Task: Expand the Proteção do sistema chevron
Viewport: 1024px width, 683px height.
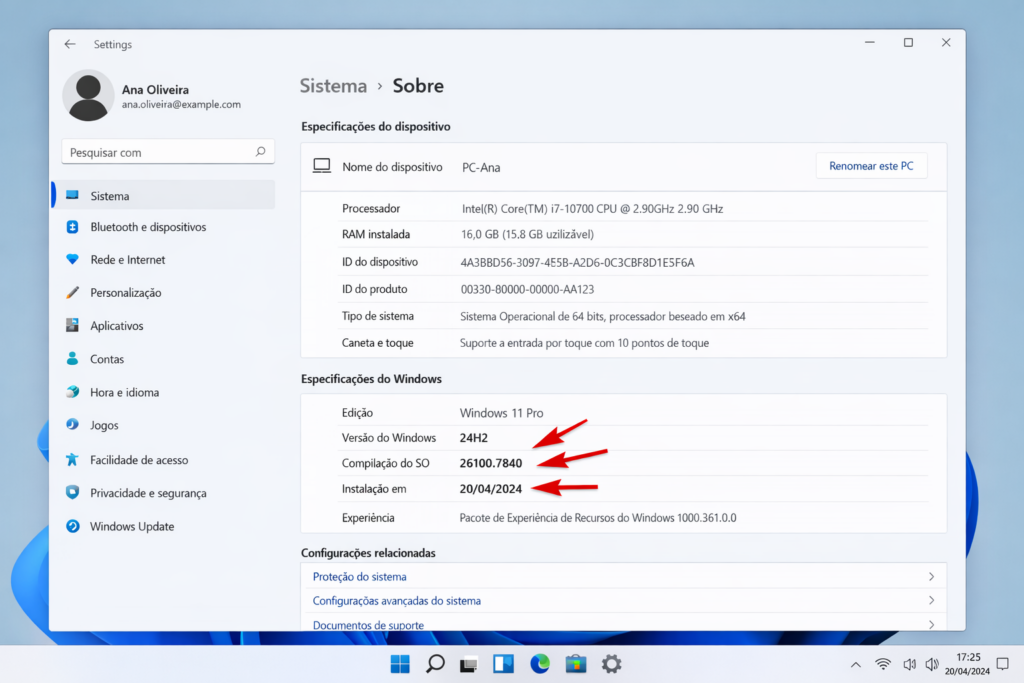Action: (931, 576)
